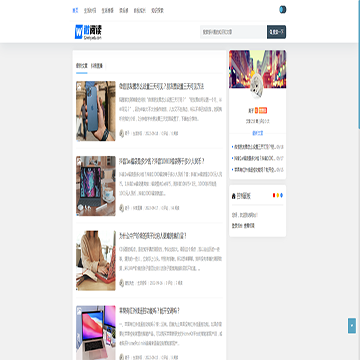Open the title beside the MacBook photo
This screenshot has height=360, width=360.
coord(150,311)
